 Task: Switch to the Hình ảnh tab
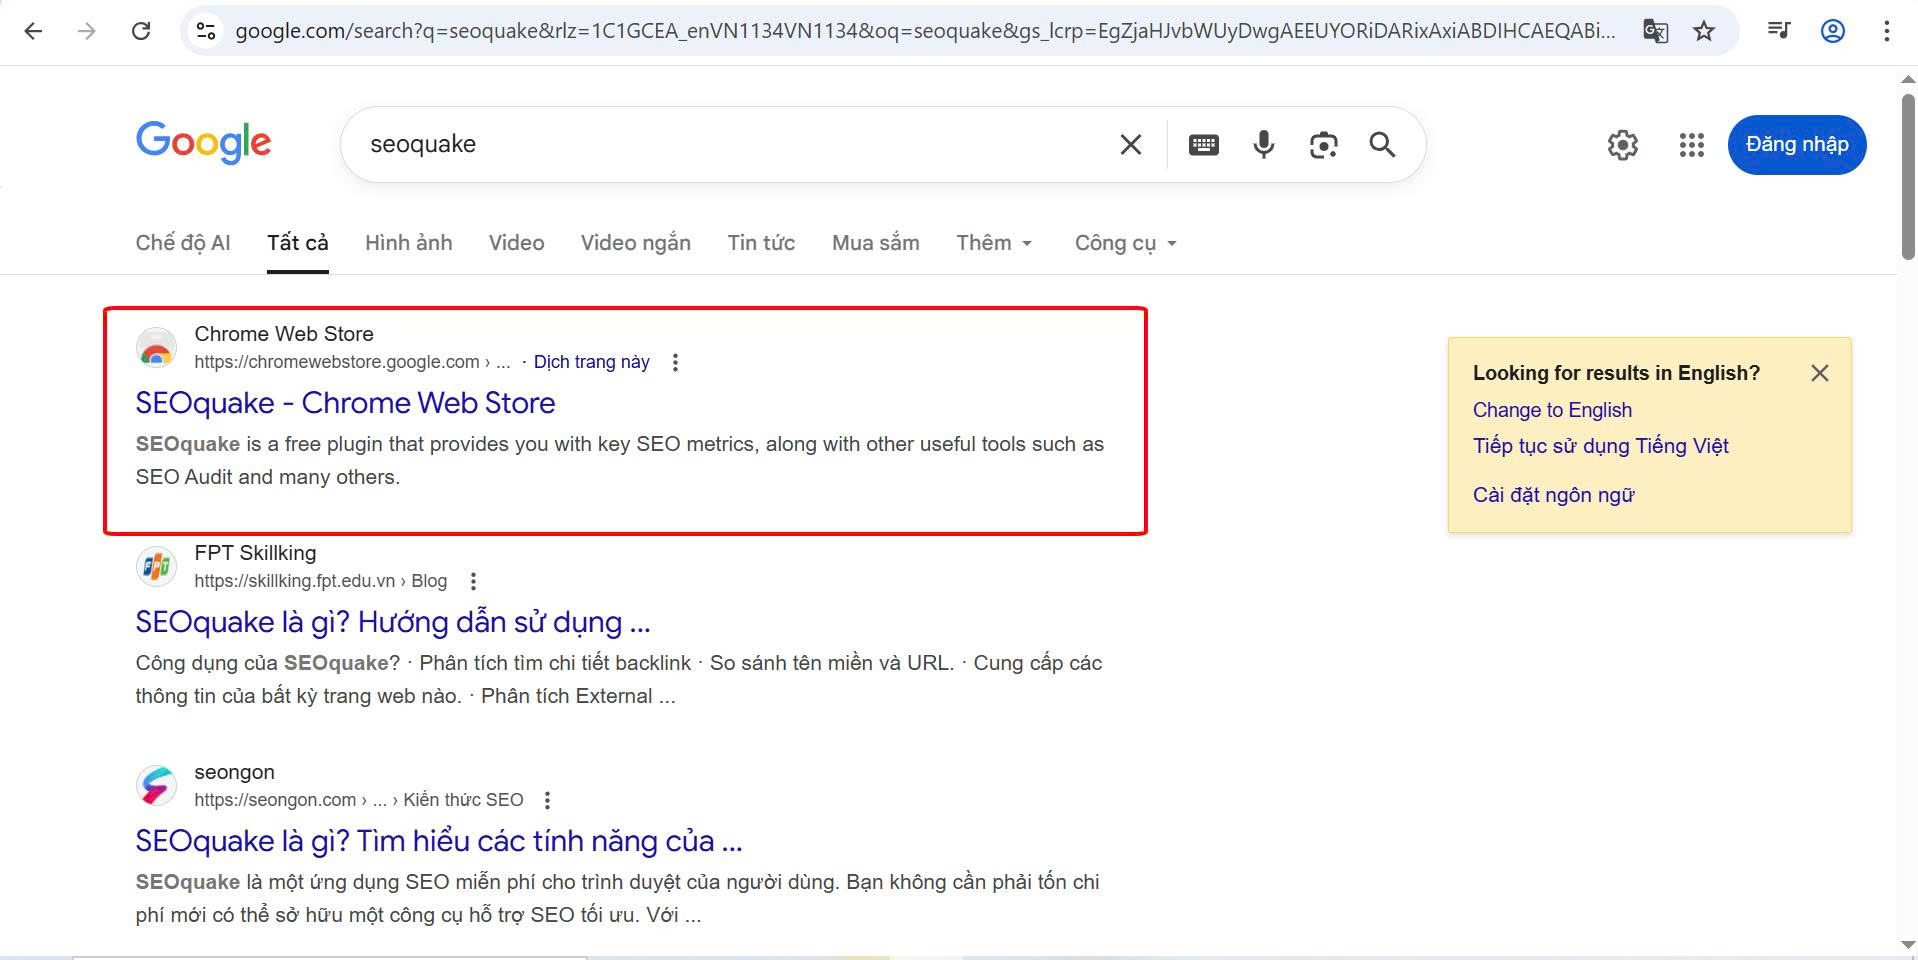point(408,242)
